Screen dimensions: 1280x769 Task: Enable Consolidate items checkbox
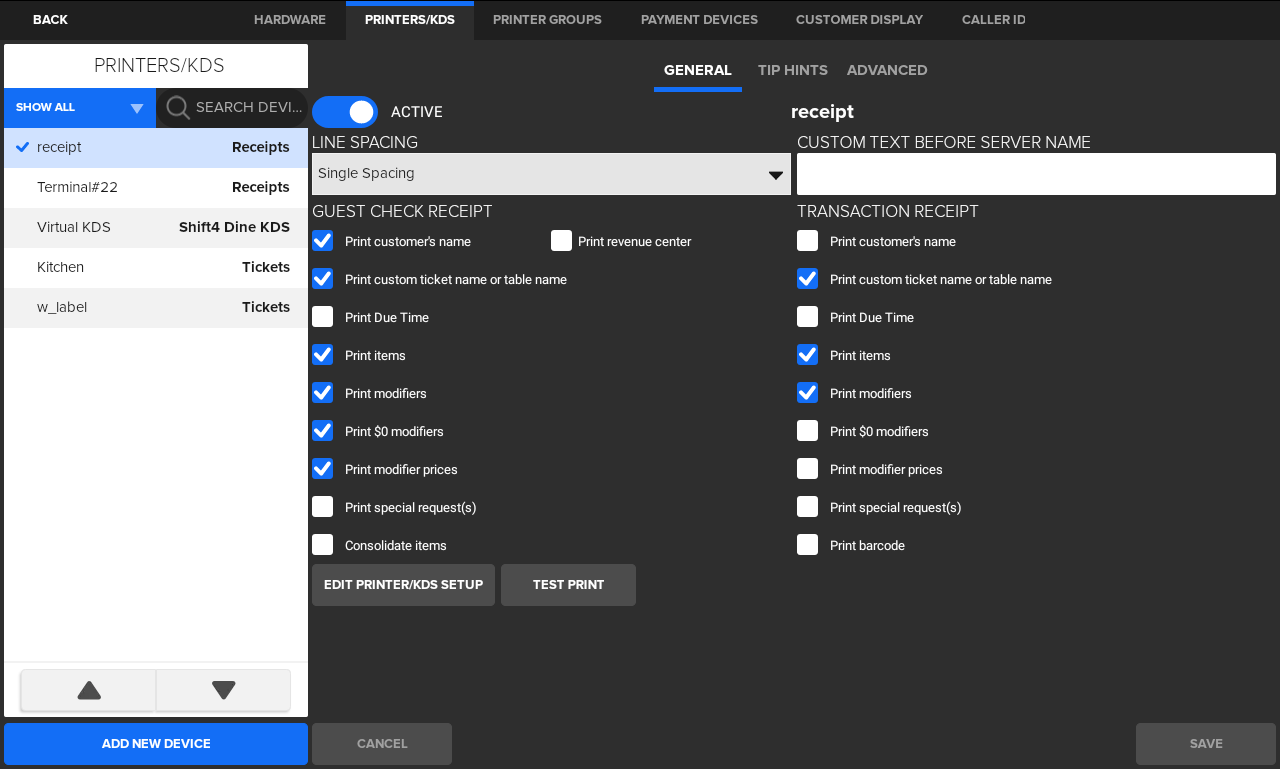pos(322,545)
